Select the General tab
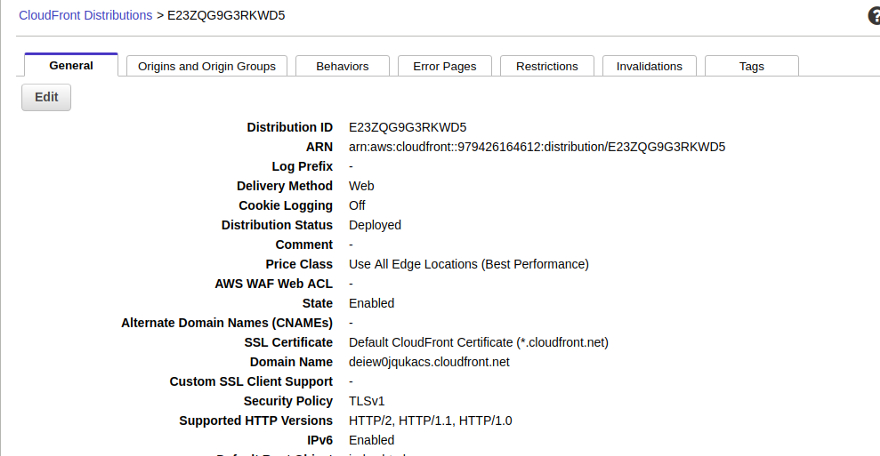This screenshot has height=456, width=880. [x=71, y=66]
